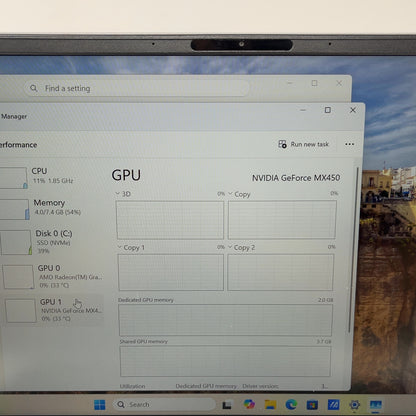The width and height of the screenshot is (416, 416).
Task: Close the Settings window behind Task Manager
Action: (339, 83)
